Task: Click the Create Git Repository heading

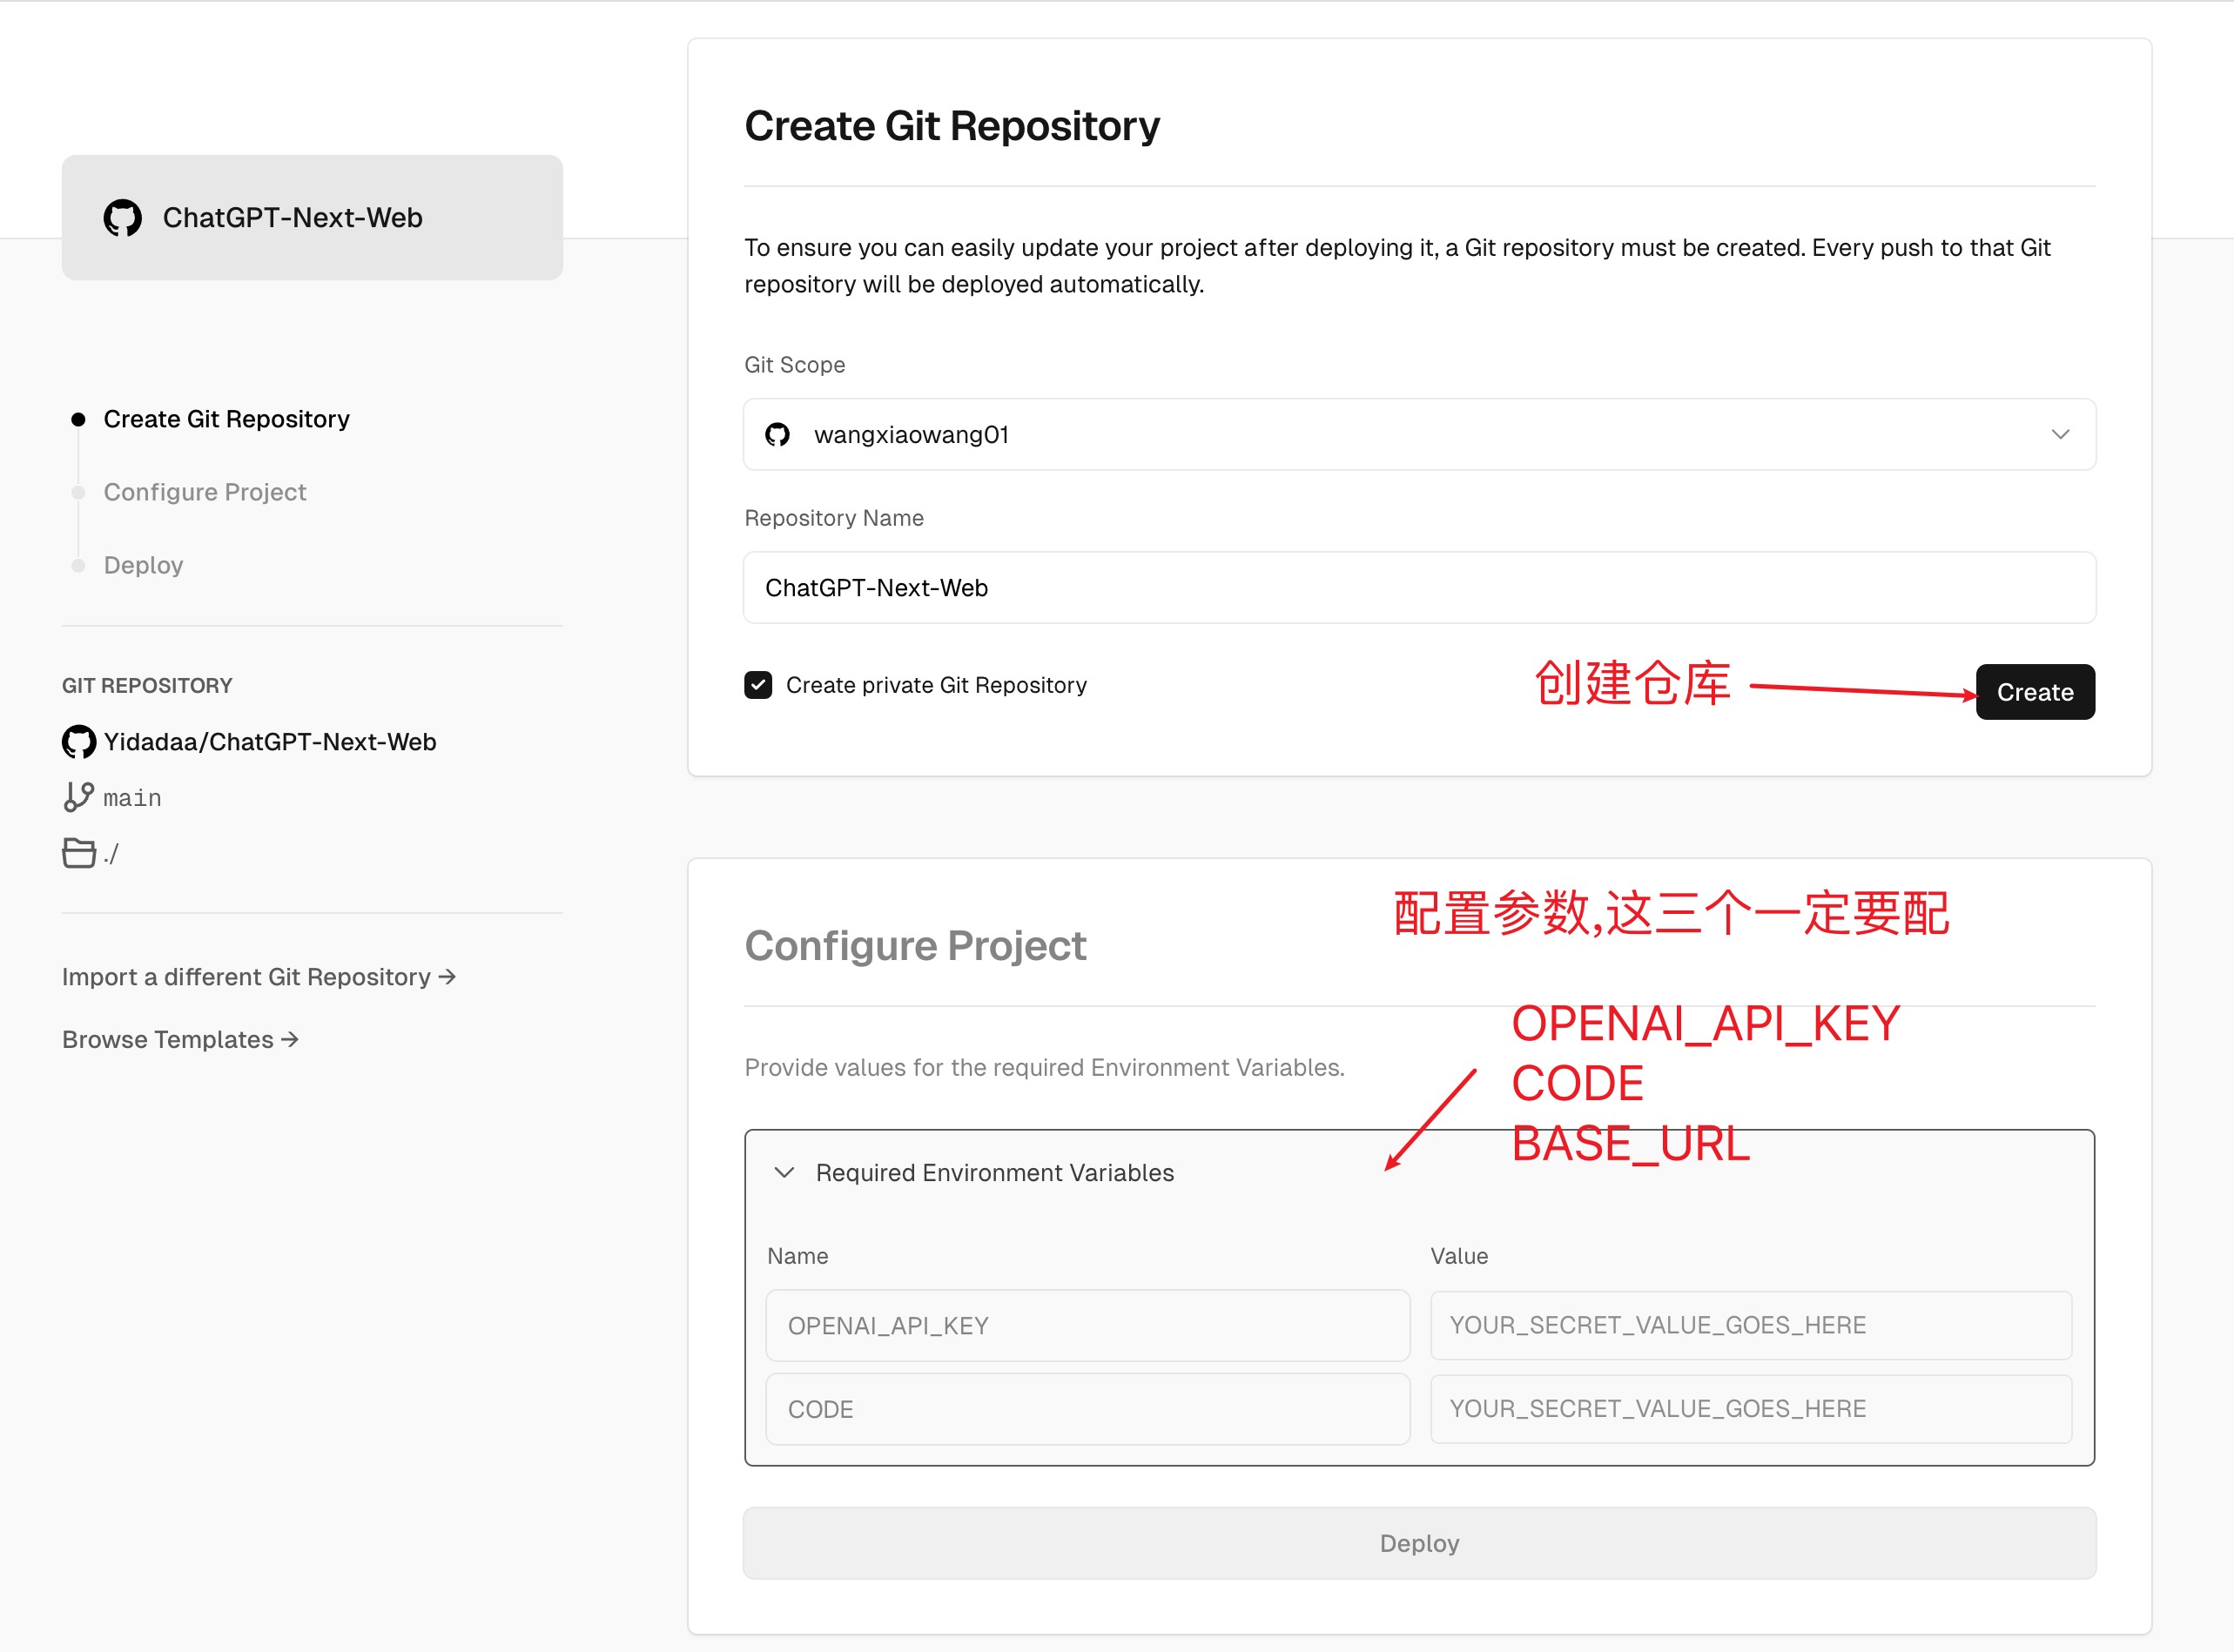Action: click(x=952, y=127)
